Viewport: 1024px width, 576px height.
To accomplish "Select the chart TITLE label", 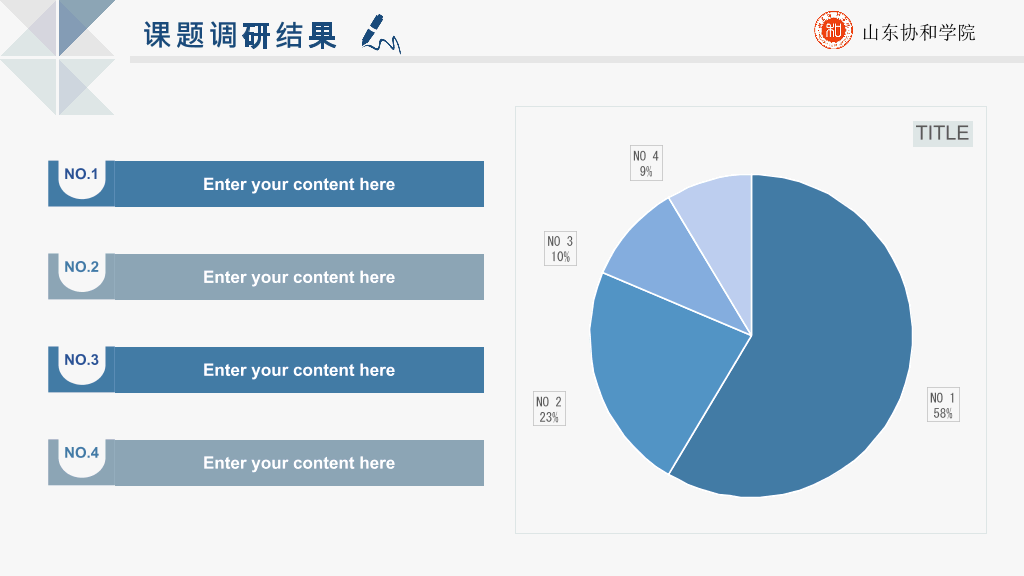I will (942, 133).
